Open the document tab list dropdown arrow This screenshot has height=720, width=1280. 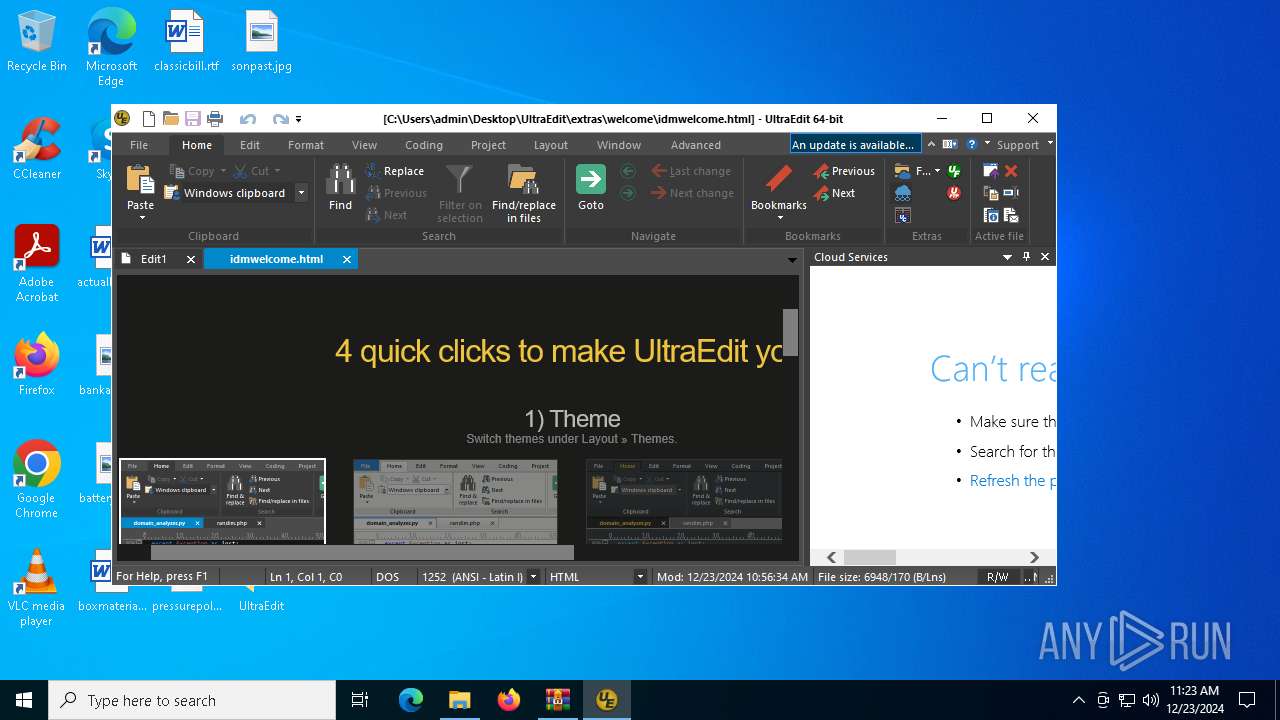[x=792, y=259]
